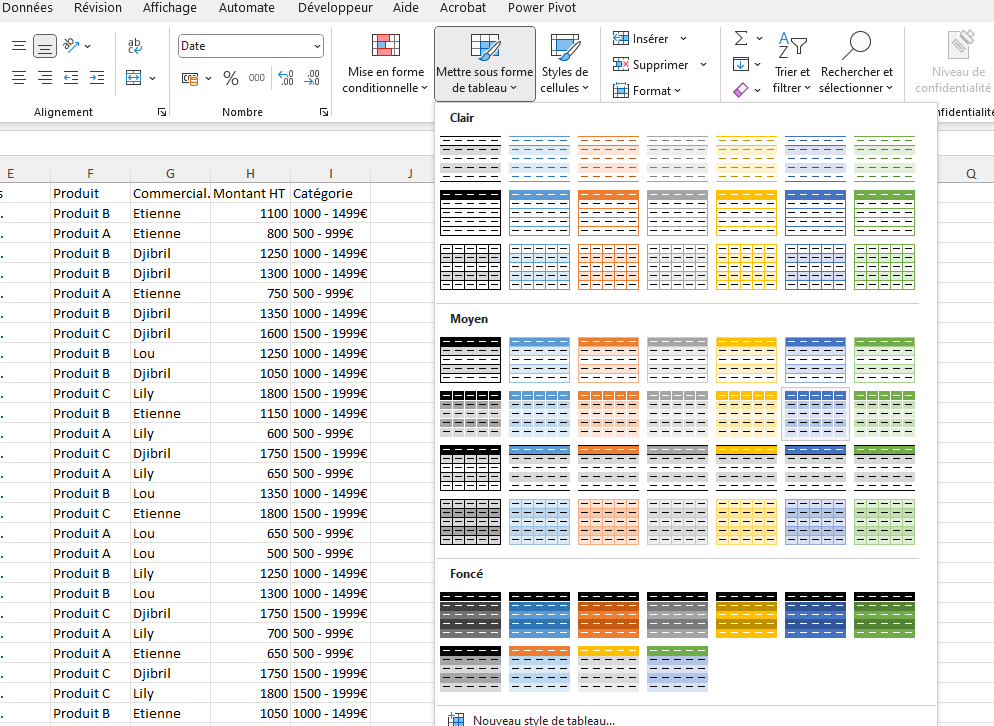
Task: Click the fill down icon
Action: click(740, 65)
